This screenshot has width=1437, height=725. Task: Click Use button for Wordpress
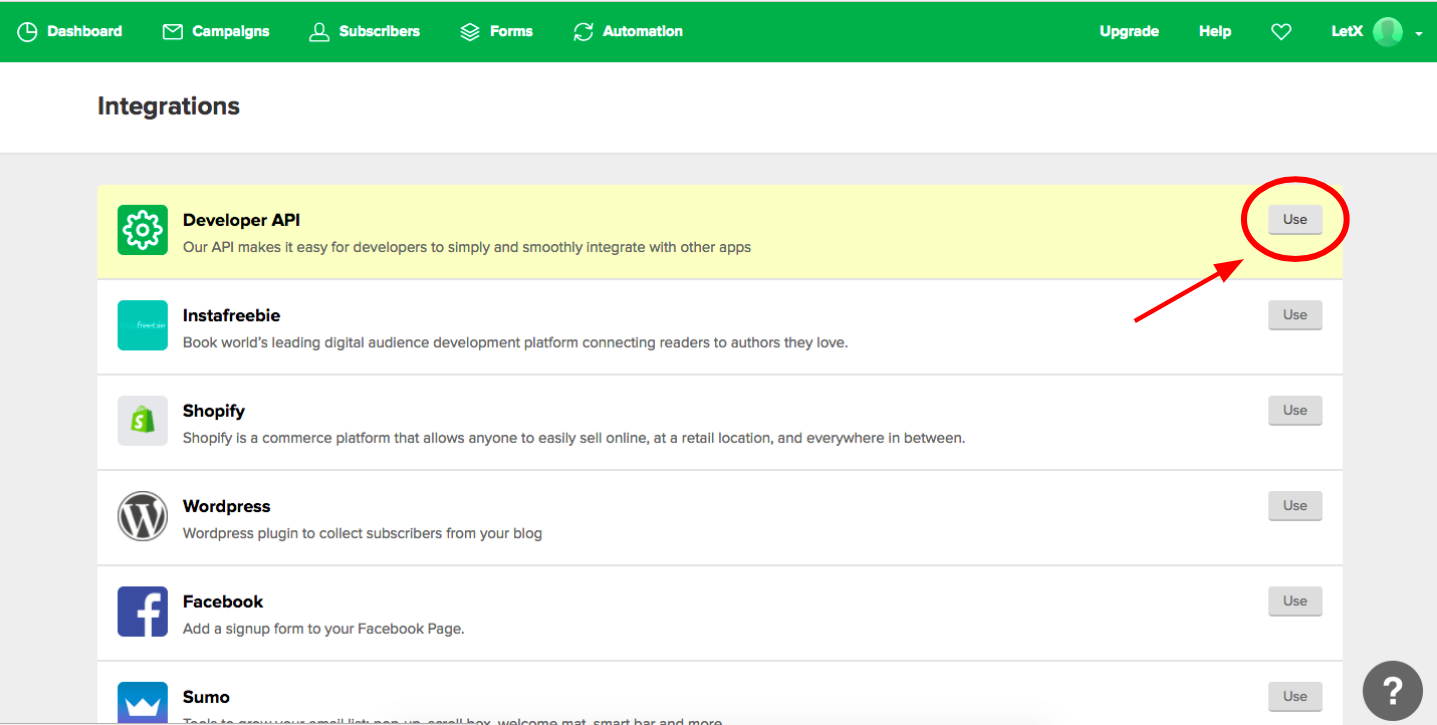click(1295, 506)
